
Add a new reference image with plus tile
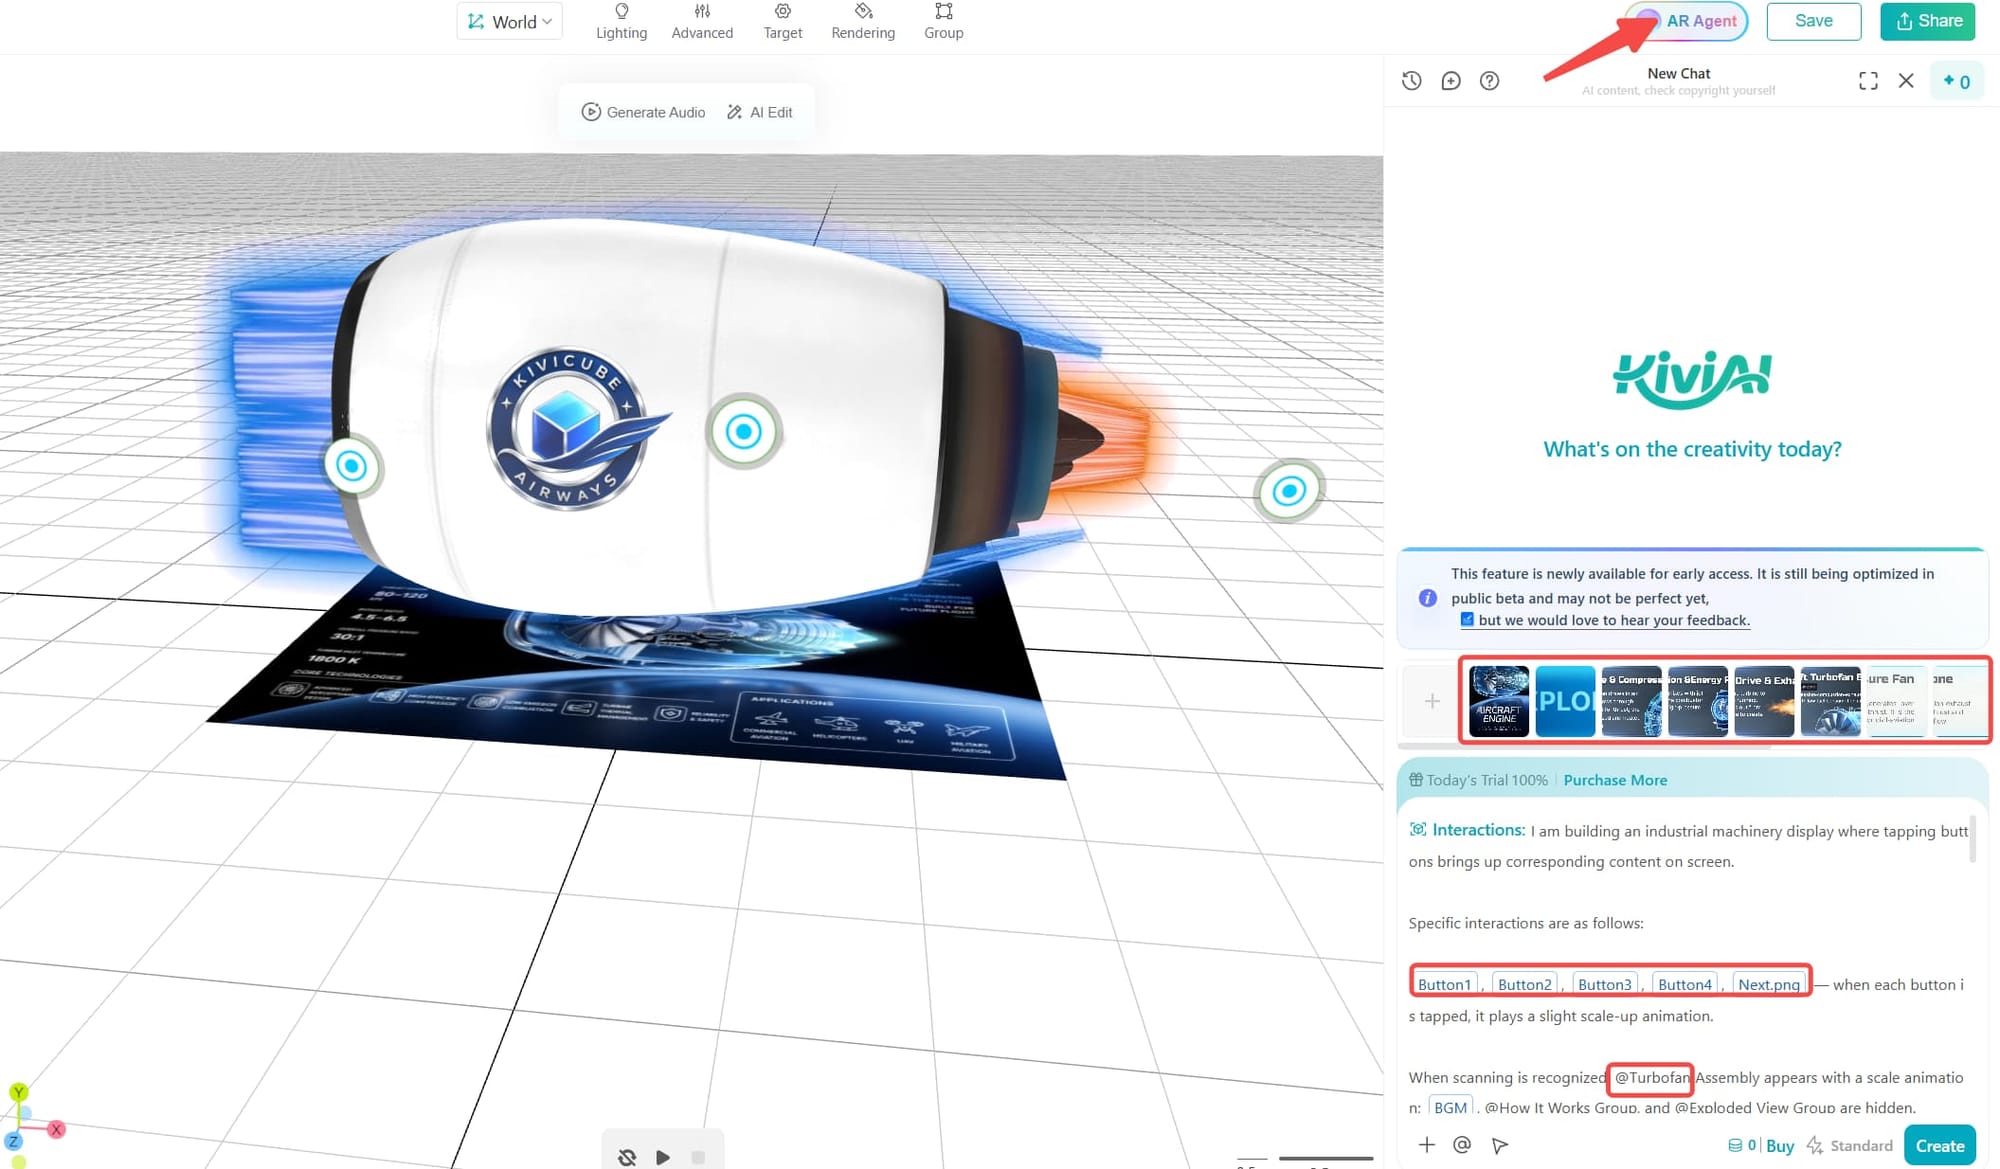coord(1432,701)
